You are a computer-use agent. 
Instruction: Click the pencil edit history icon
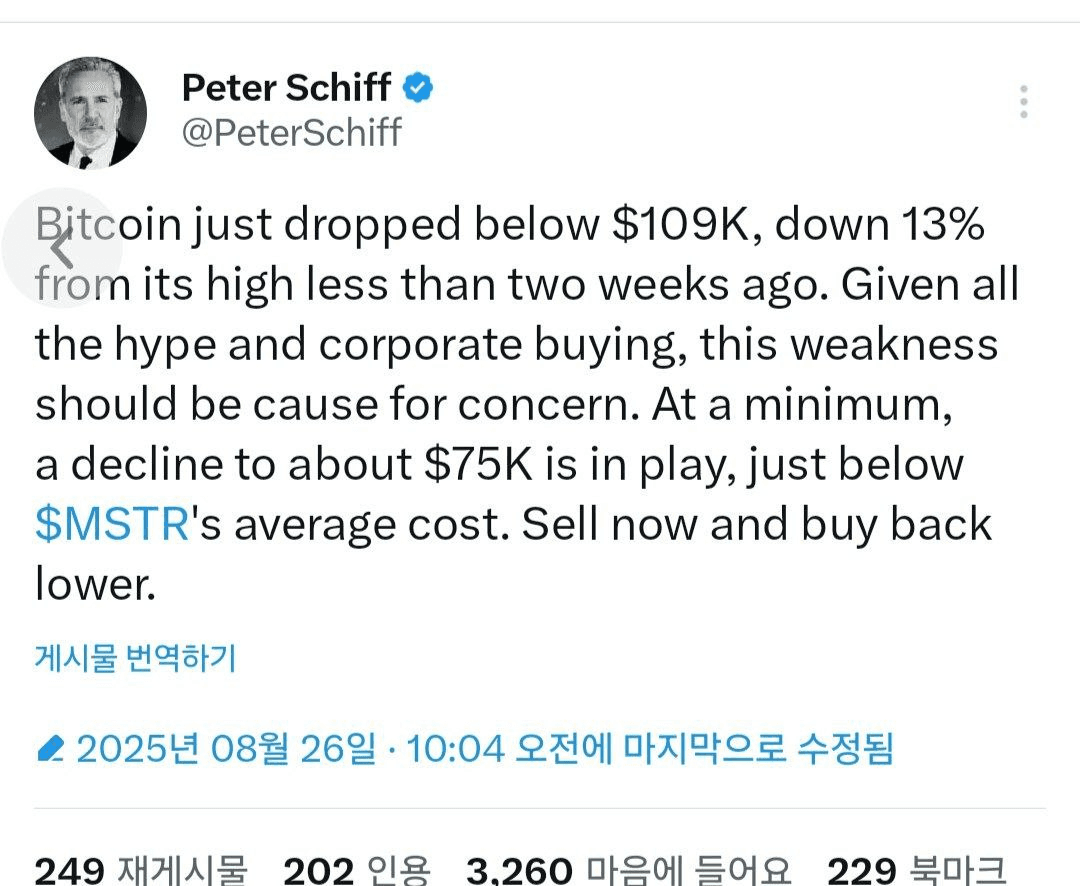[50, 748]
